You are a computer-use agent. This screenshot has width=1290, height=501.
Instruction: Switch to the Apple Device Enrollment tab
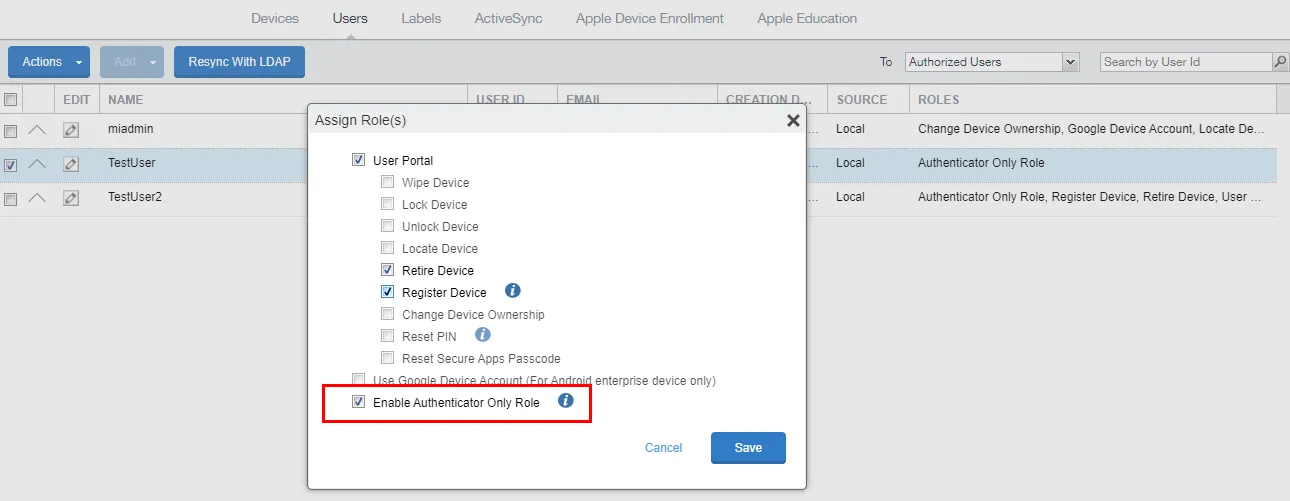point(650,18)
